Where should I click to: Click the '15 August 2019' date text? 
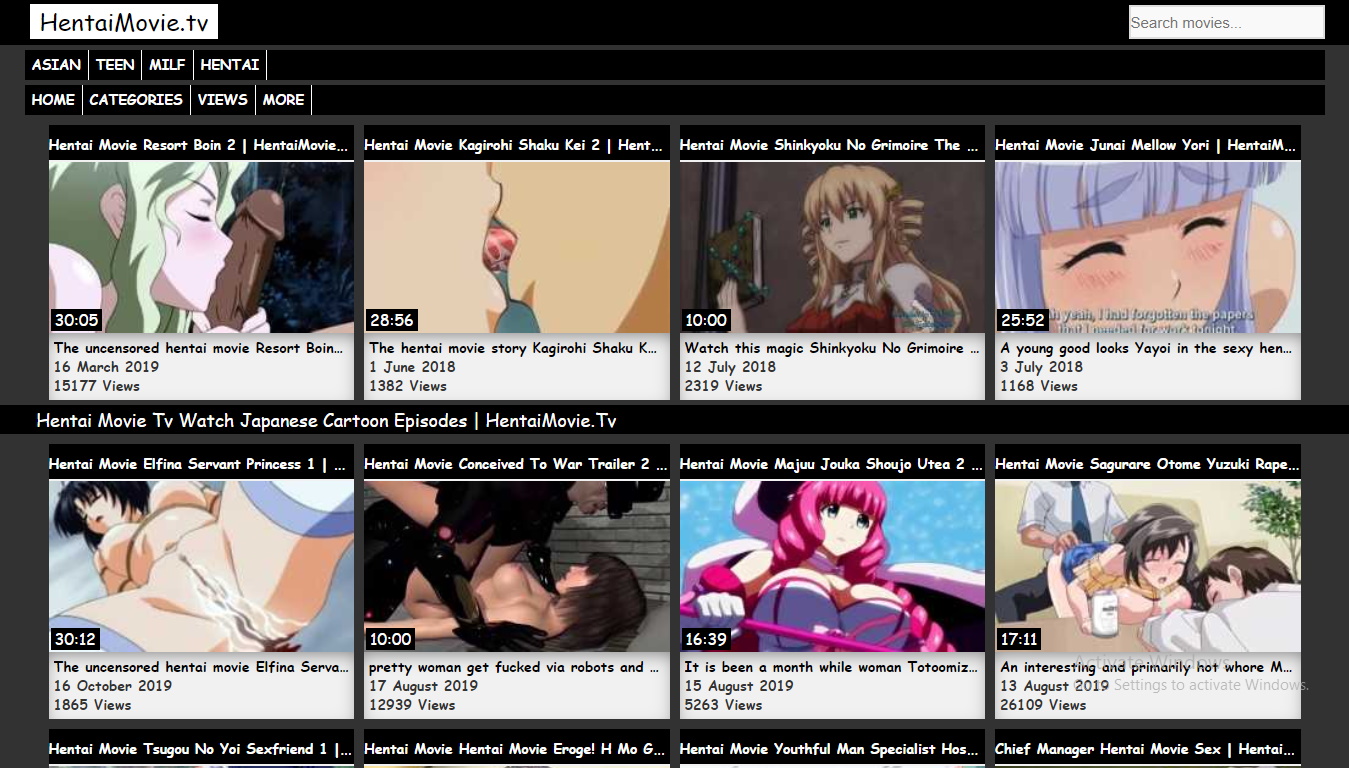(x=739, y=686)
